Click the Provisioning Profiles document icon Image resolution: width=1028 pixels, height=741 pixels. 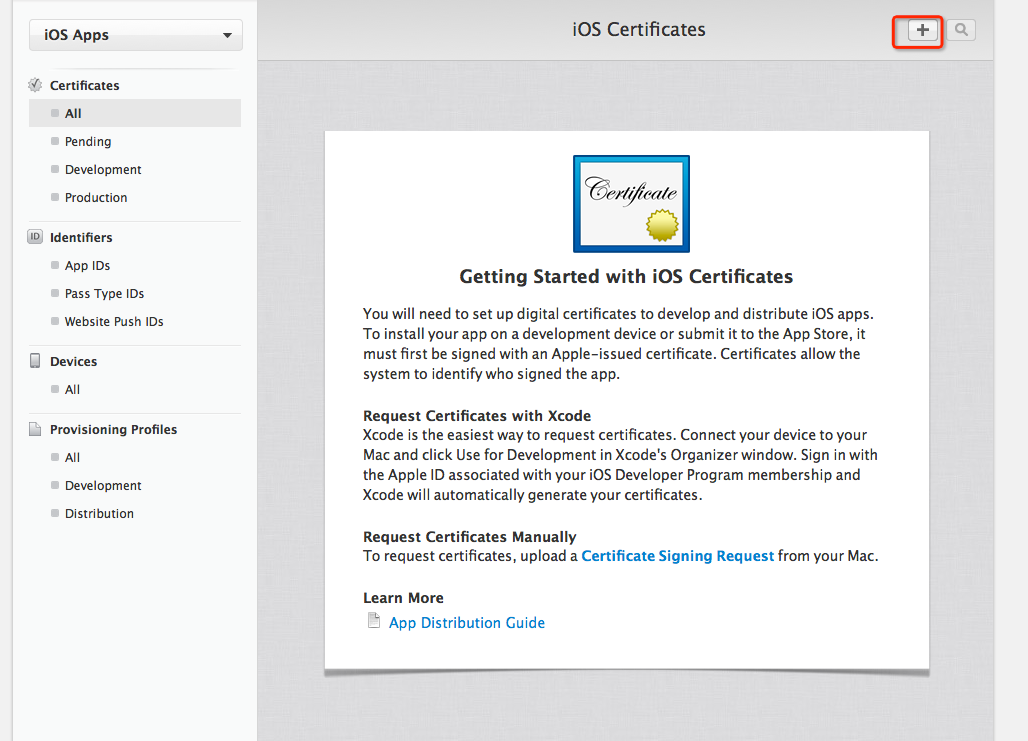point(35,429)
